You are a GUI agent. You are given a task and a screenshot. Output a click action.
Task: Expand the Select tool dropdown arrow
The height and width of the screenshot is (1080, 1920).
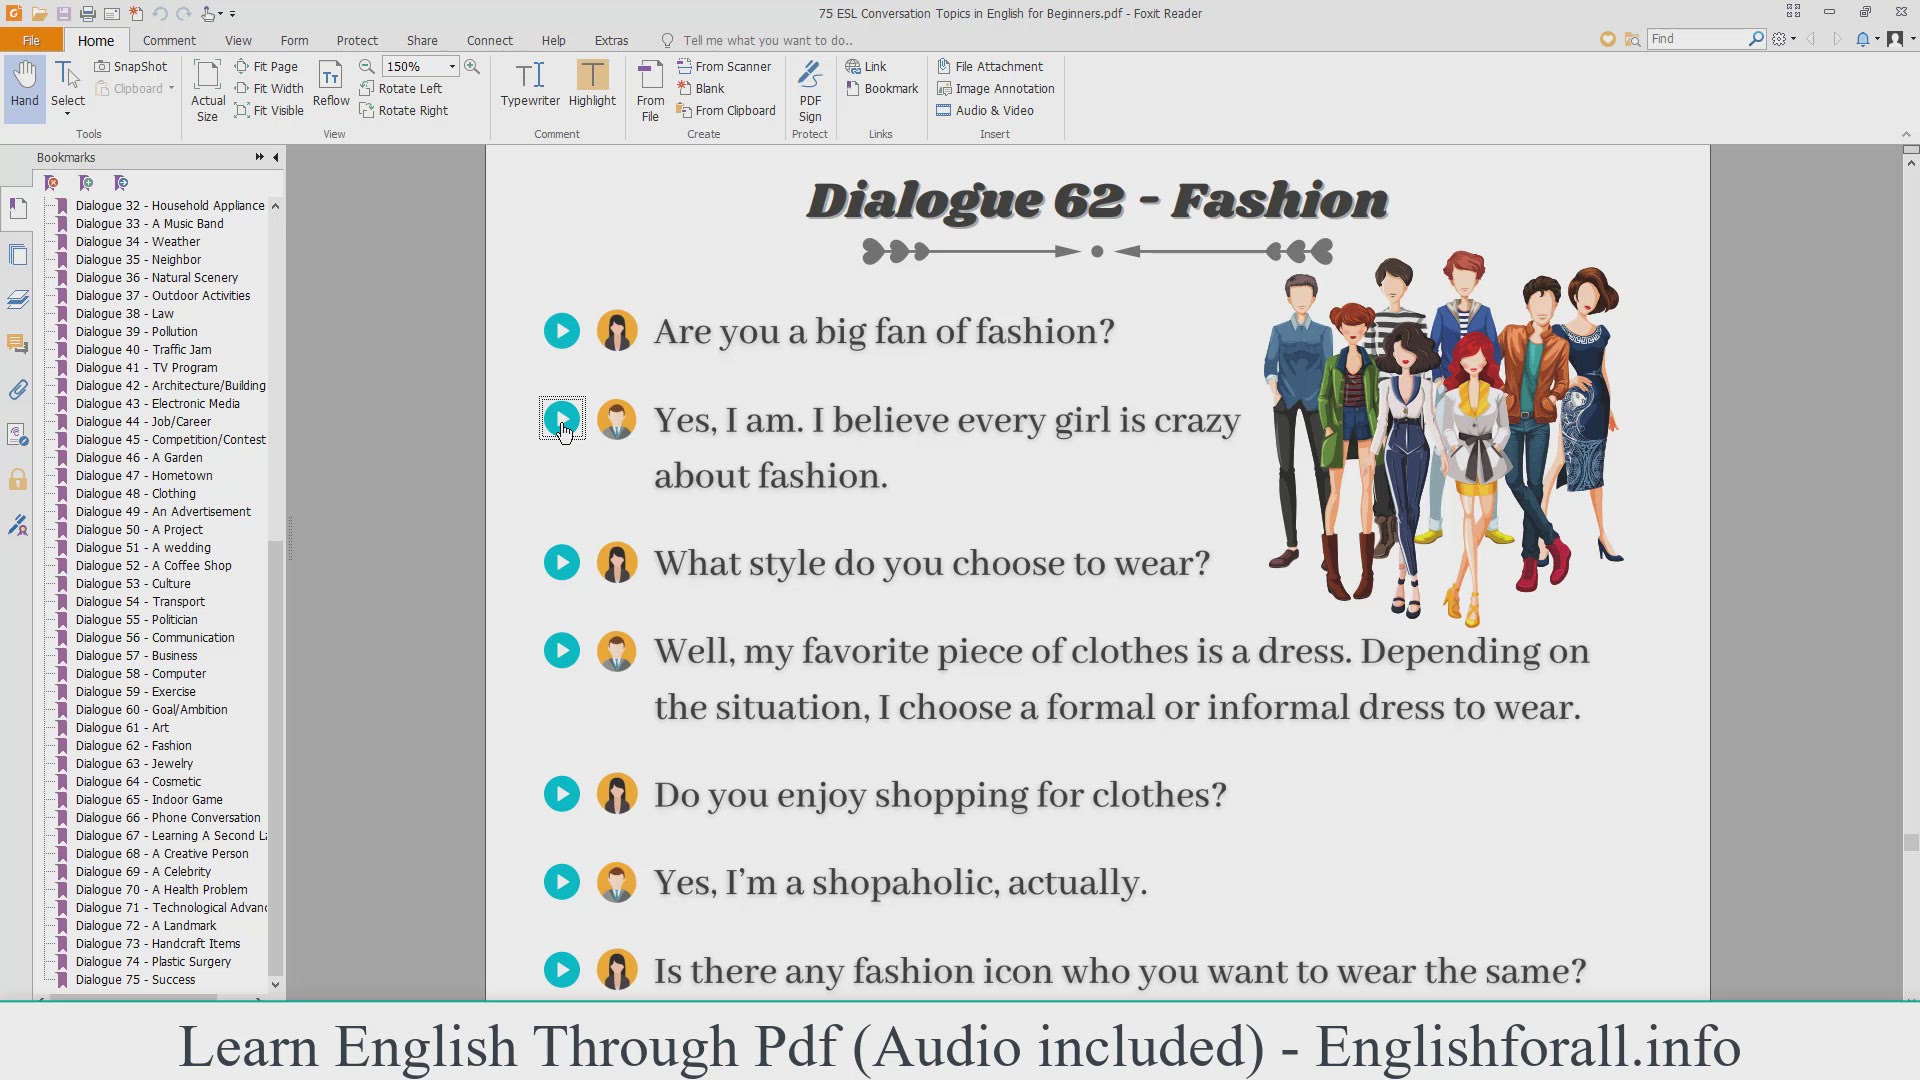(68, 114)
